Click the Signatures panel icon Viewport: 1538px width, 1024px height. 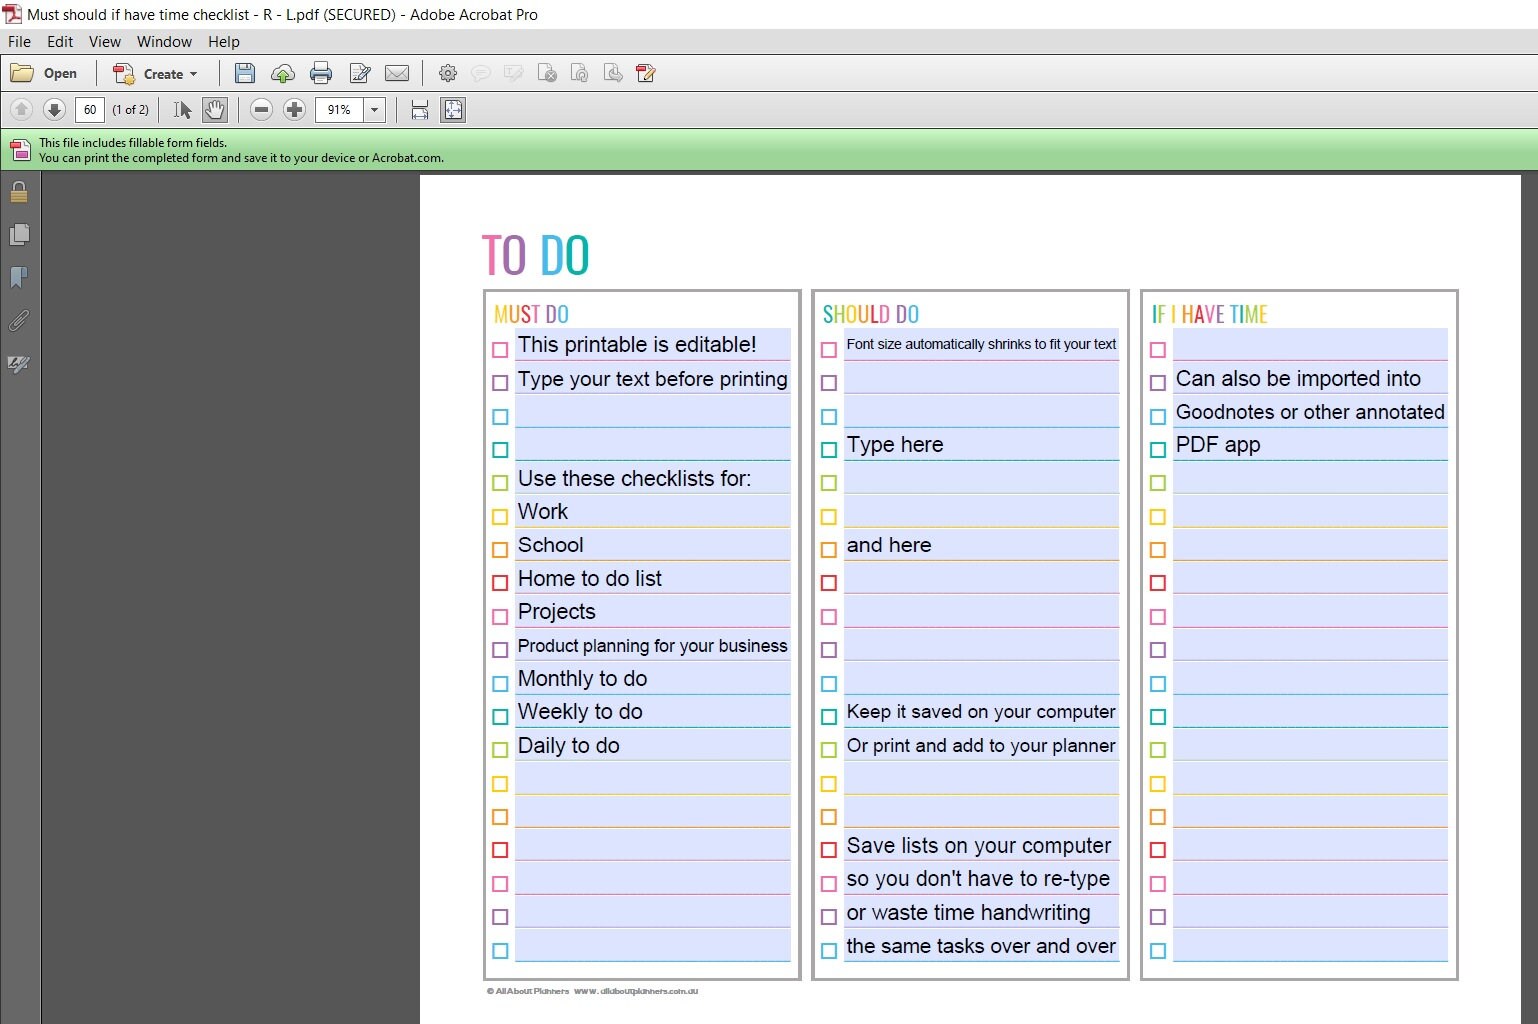point(18,364)
